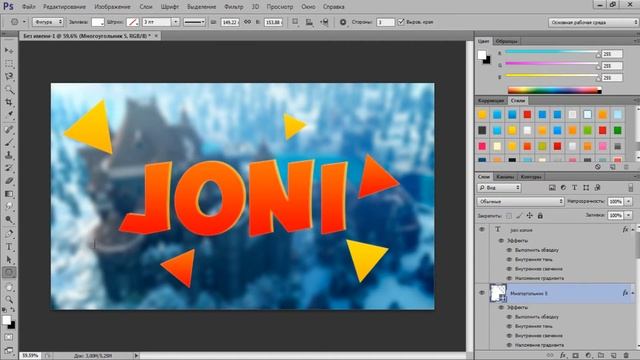Image resolution: width=640 pixels, height=360 pixels.
Task: Select the Brush tool
Action: coord(9,142)
